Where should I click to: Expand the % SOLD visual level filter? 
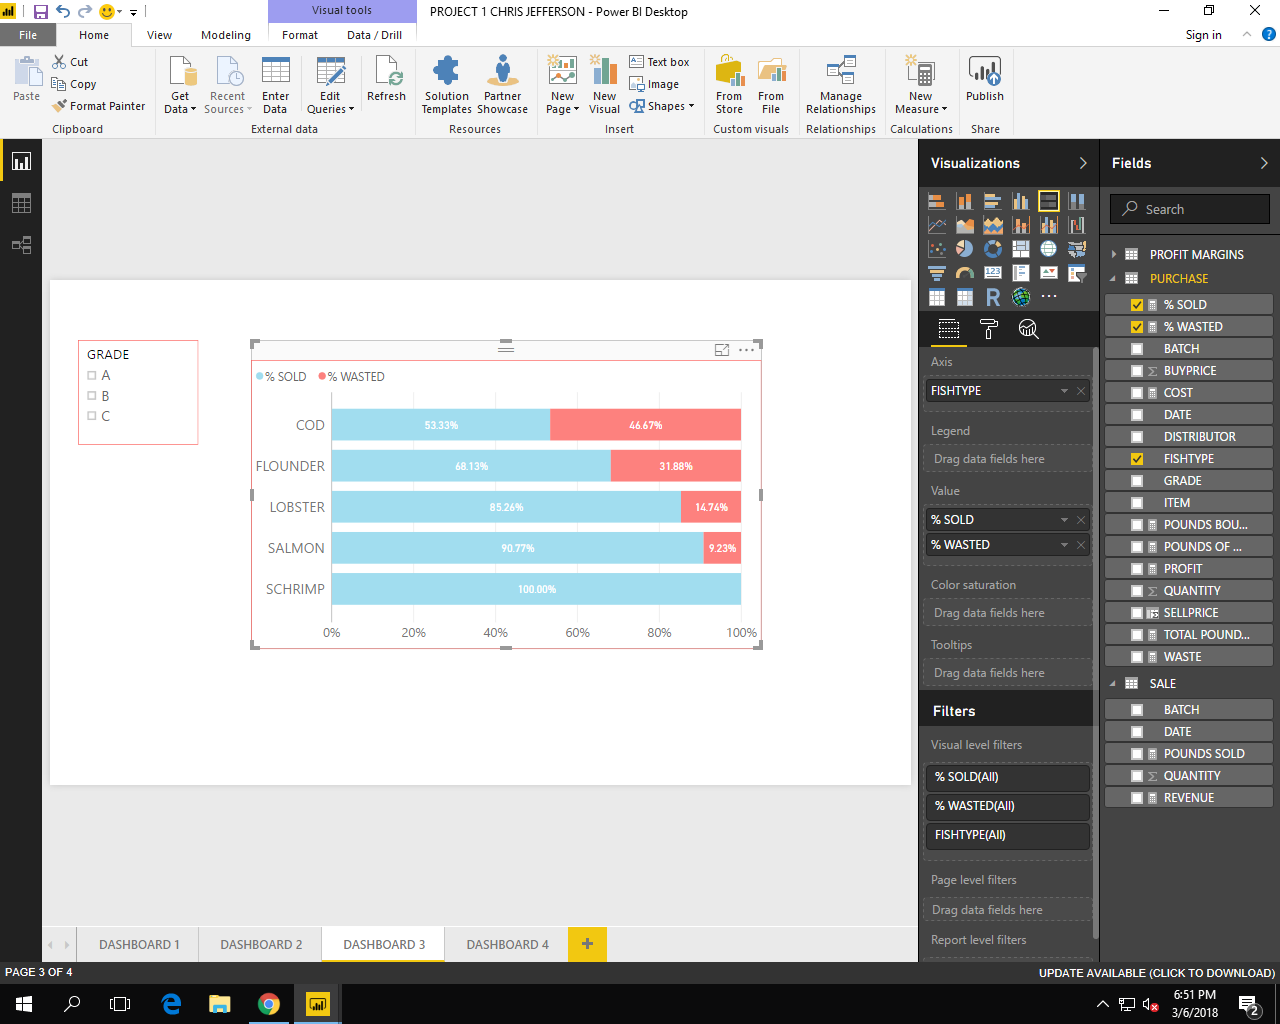coord(1007,777)
